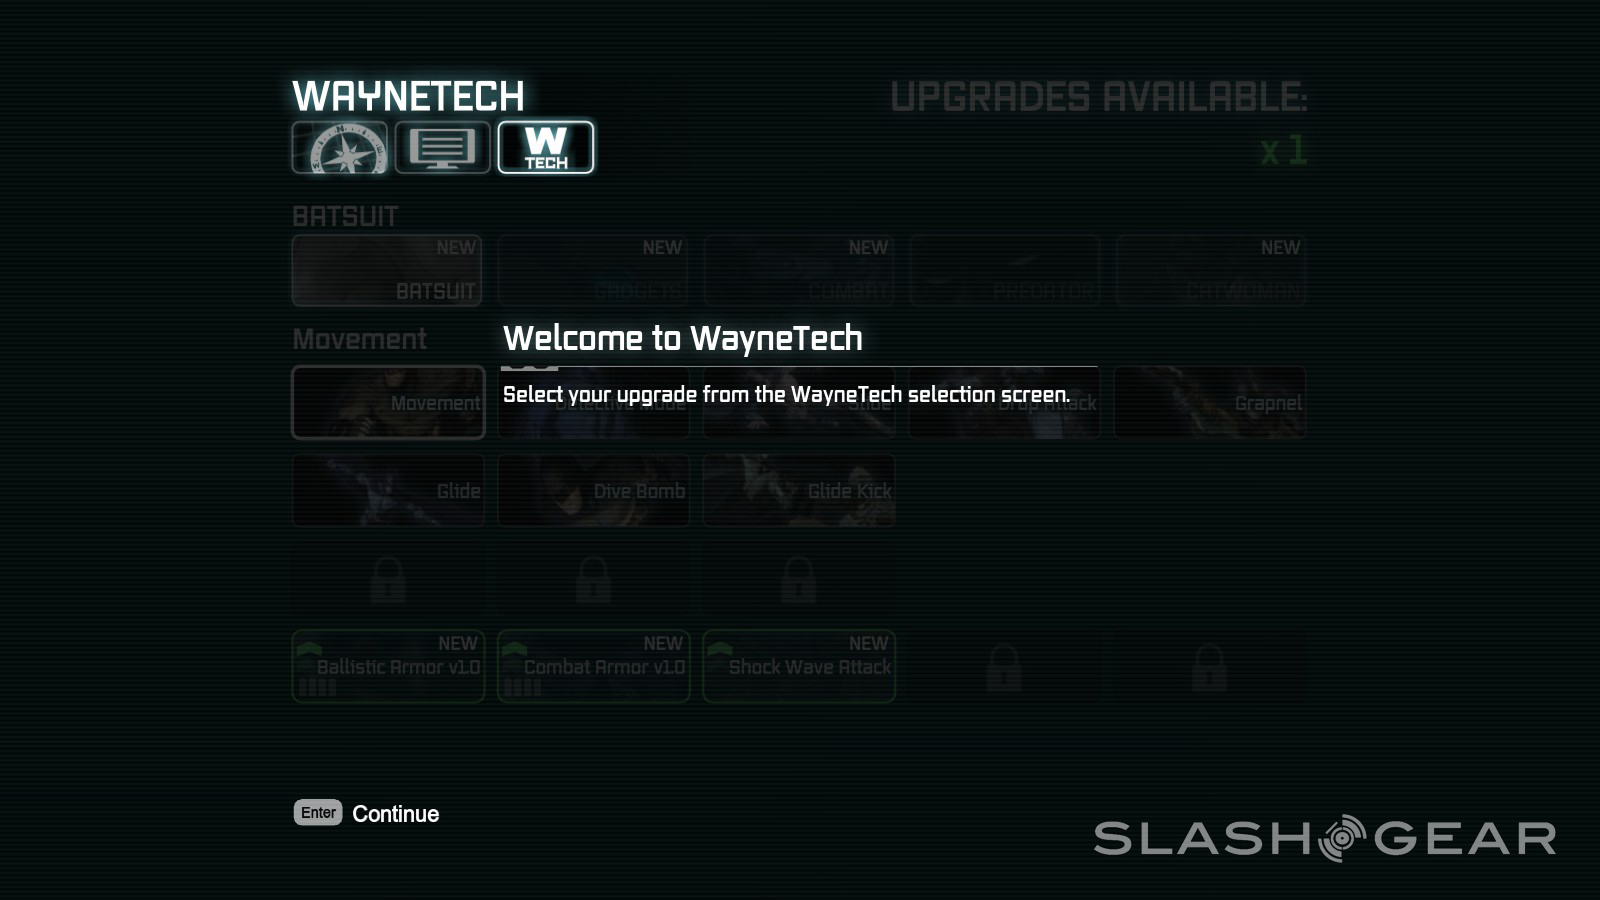Click the locked slot after Shock Wave Attack
The image size is (1600, 900).
click(x=1004, y=666)
